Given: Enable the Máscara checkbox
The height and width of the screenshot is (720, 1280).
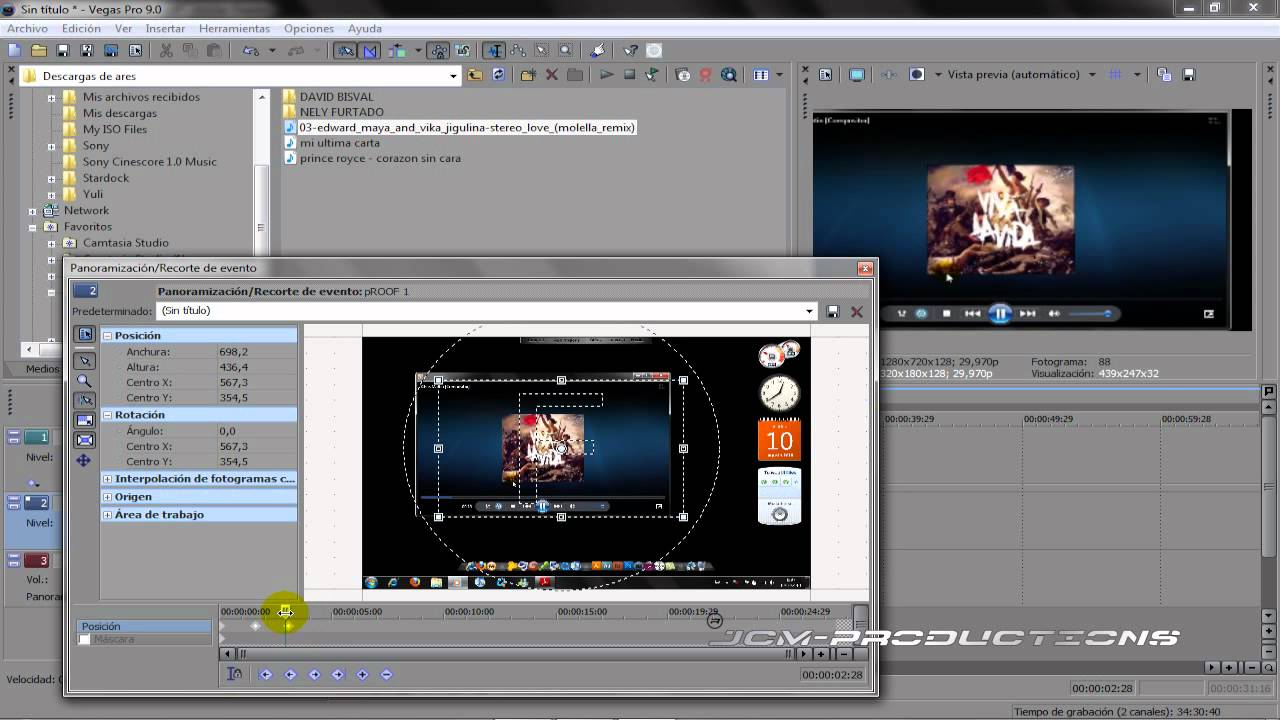Looking at the screenshot, I should [x=84, y=639].
